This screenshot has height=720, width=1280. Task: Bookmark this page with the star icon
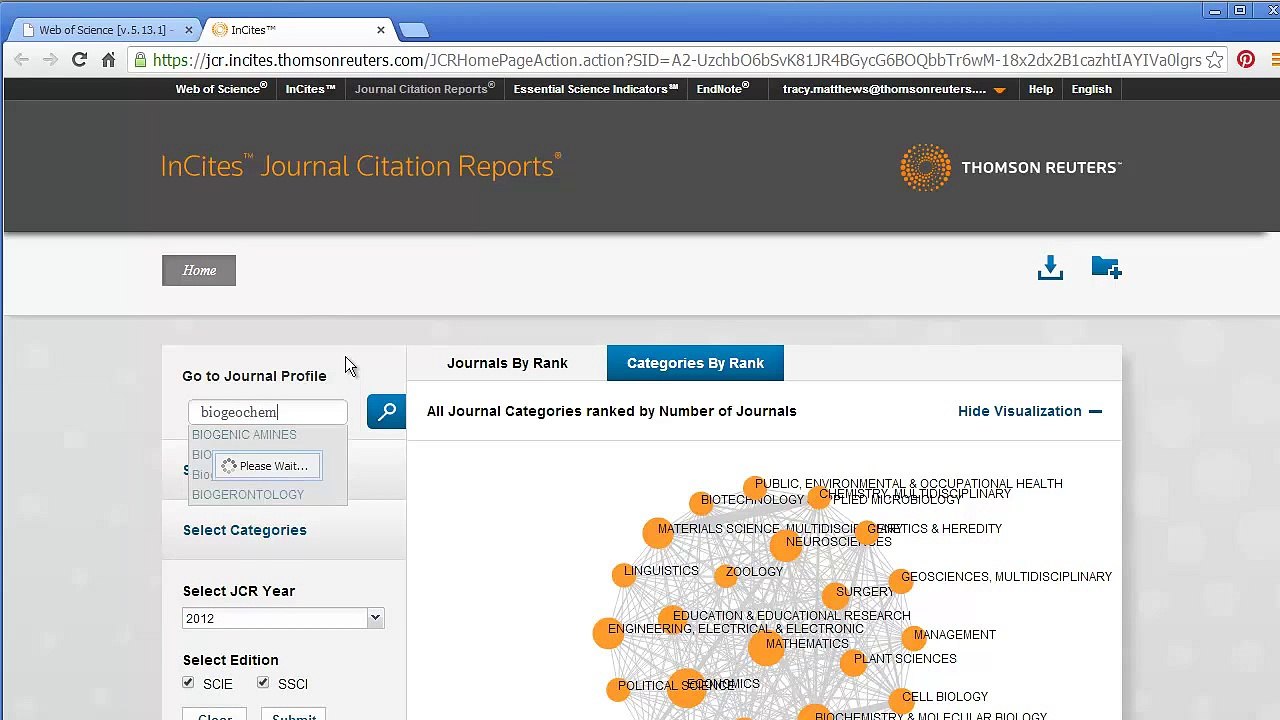(1214, 60)
